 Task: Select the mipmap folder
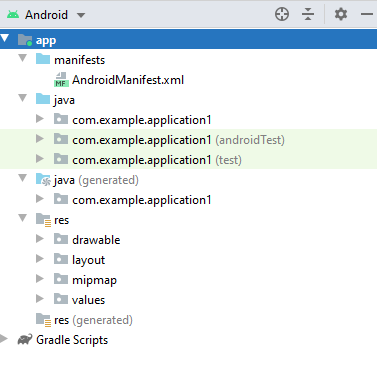tap(95, 280)
